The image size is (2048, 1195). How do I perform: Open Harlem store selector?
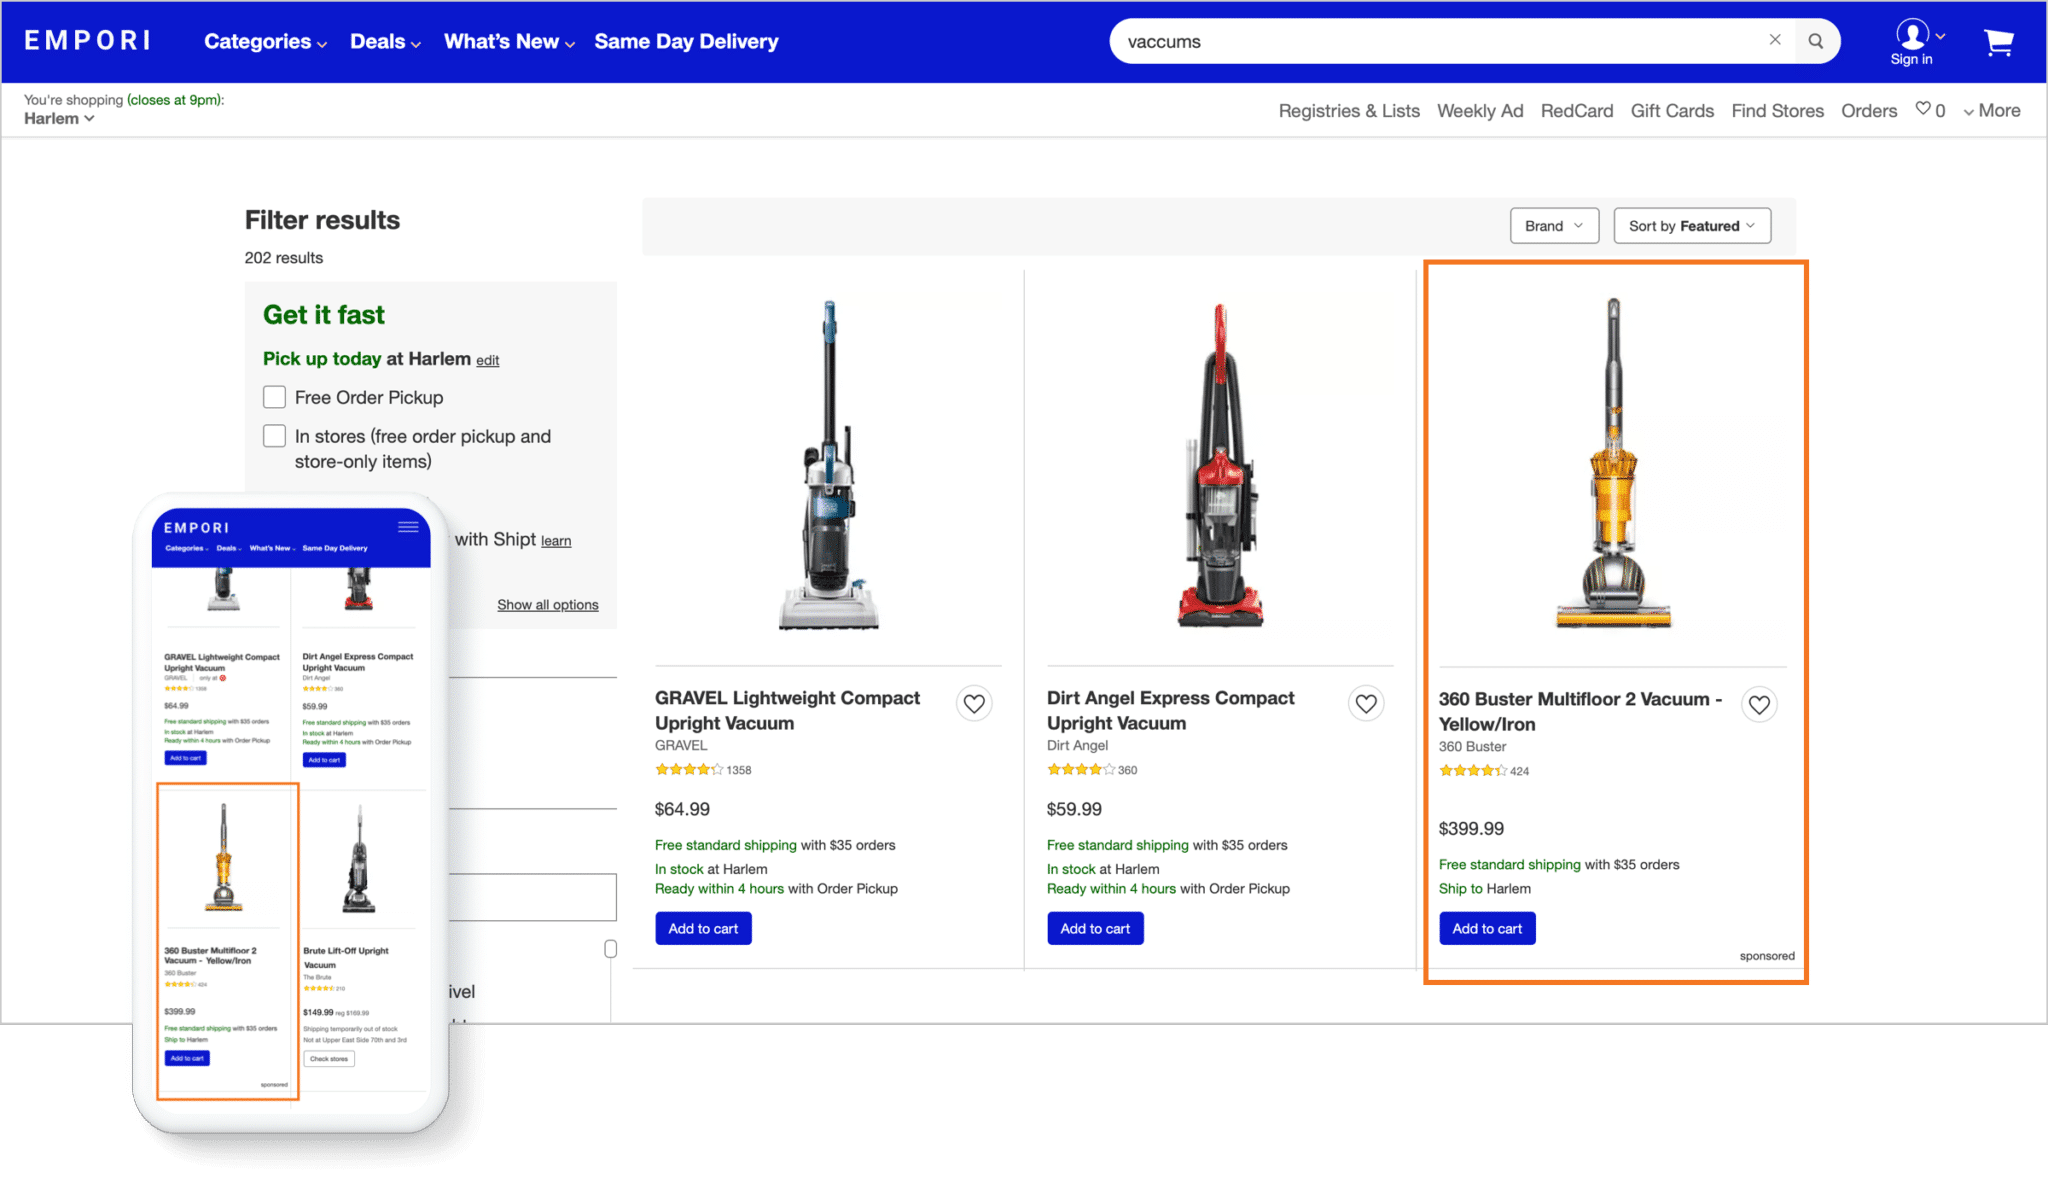59,118
